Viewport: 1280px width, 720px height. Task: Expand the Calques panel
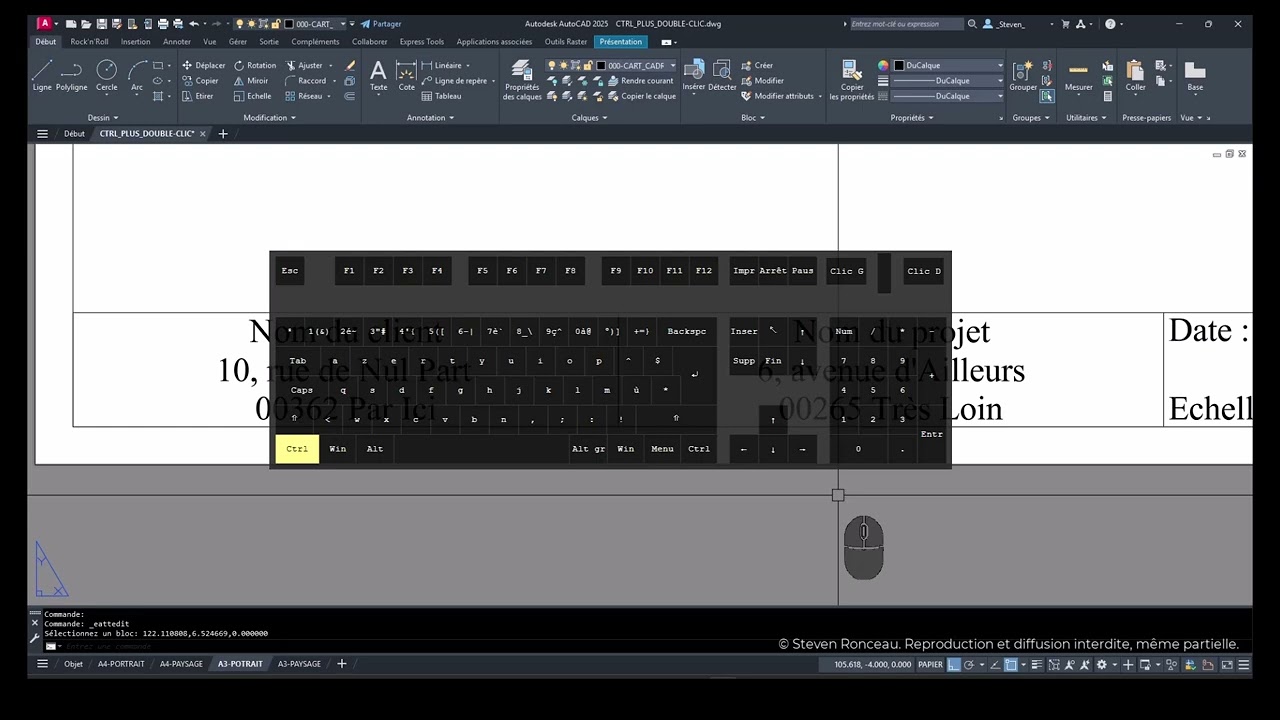(589, 118)
